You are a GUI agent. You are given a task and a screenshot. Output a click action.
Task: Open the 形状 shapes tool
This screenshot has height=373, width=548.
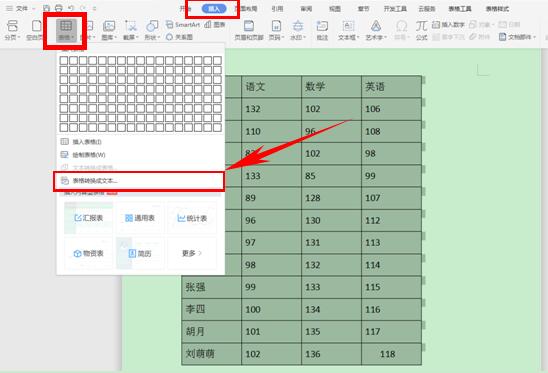click(152, 30)
